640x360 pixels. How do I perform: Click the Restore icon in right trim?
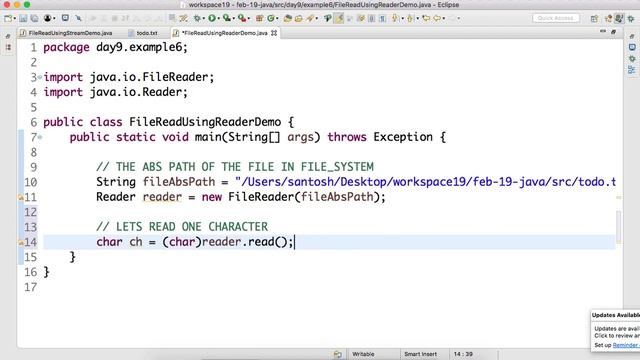pyautogui.click(x=632, y=37)
